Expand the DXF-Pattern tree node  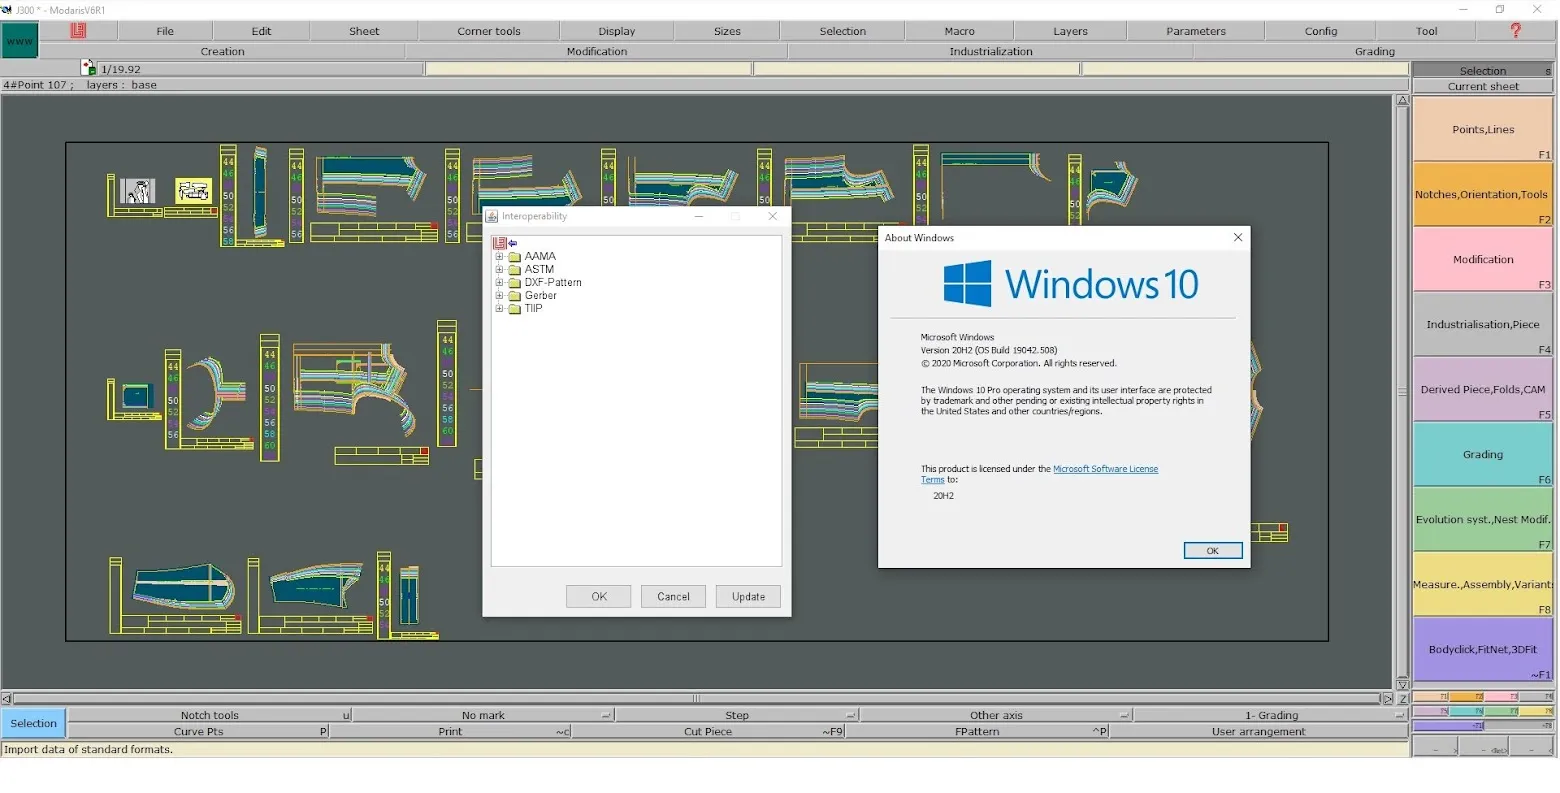point(500,282)
